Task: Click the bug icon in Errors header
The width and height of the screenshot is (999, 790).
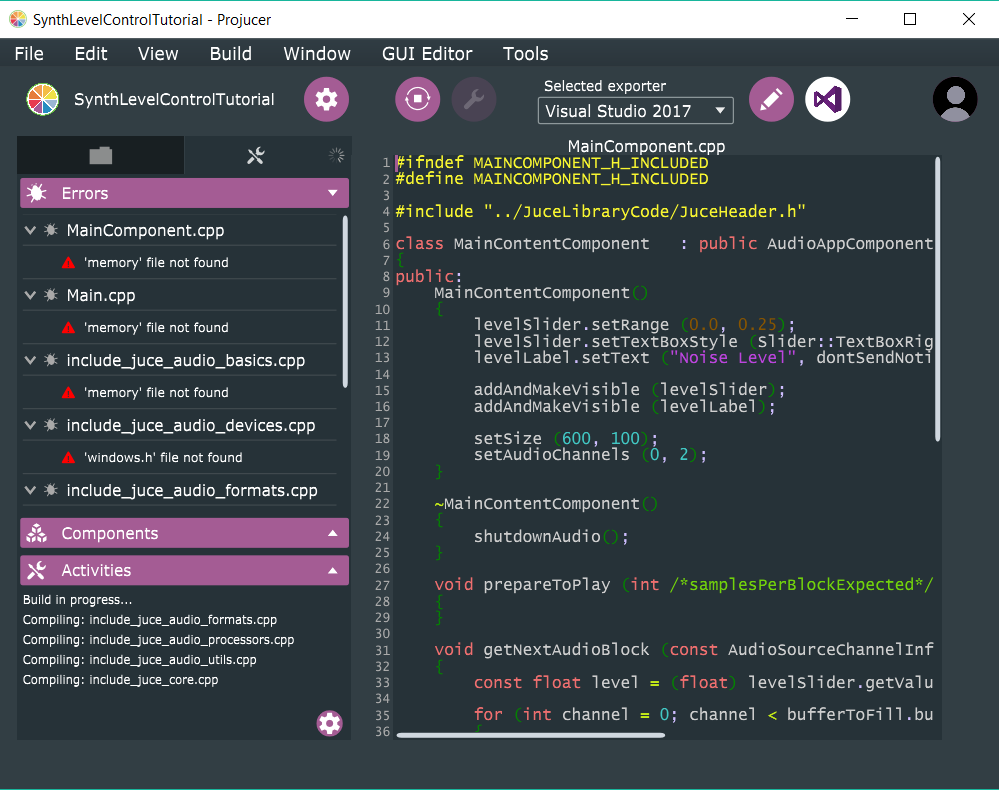Action: pos(37,193)
